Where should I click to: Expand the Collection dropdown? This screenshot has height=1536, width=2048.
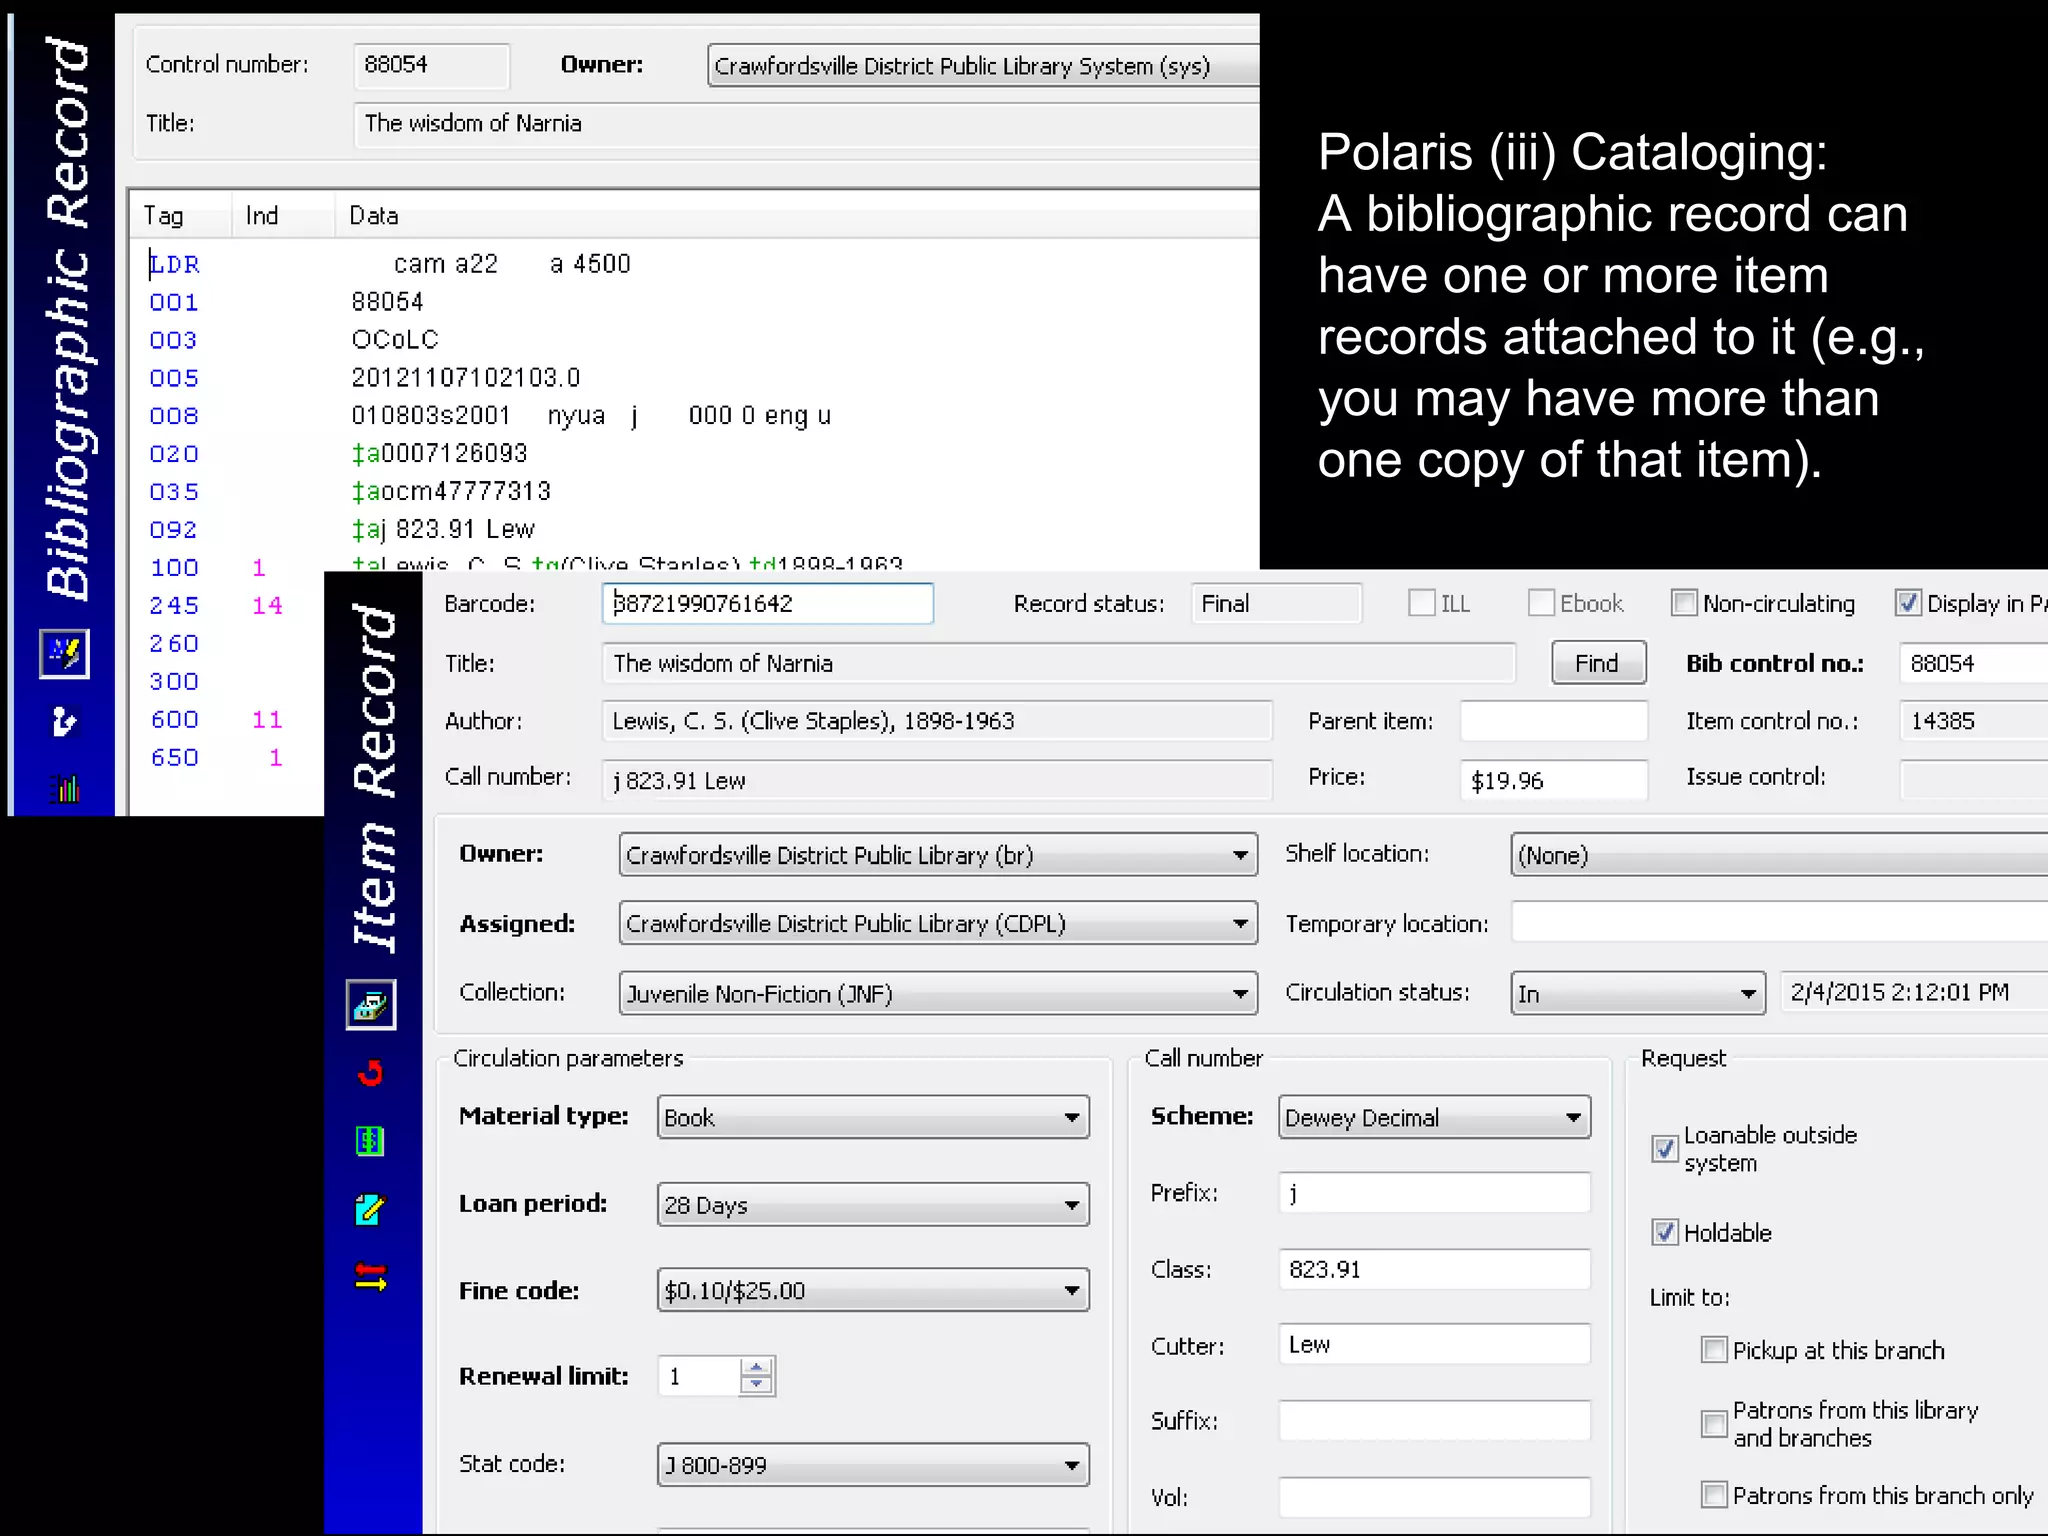point(938,993)
